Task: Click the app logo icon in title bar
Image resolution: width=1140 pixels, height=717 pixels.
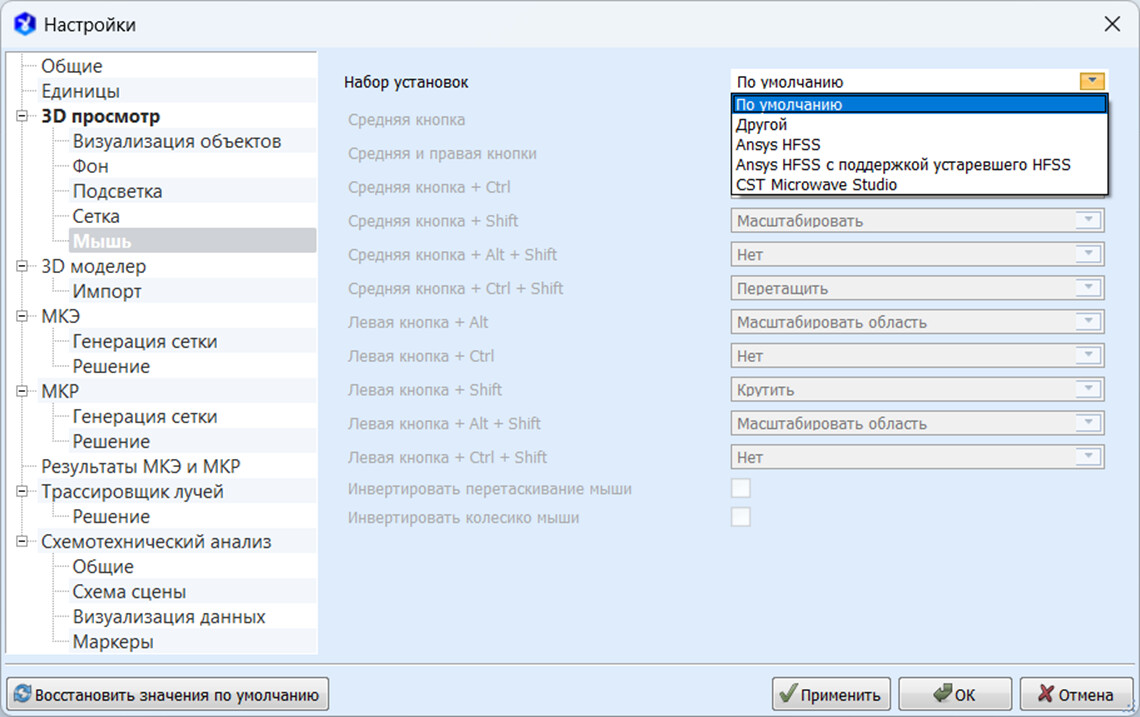Action: (25, 24)
